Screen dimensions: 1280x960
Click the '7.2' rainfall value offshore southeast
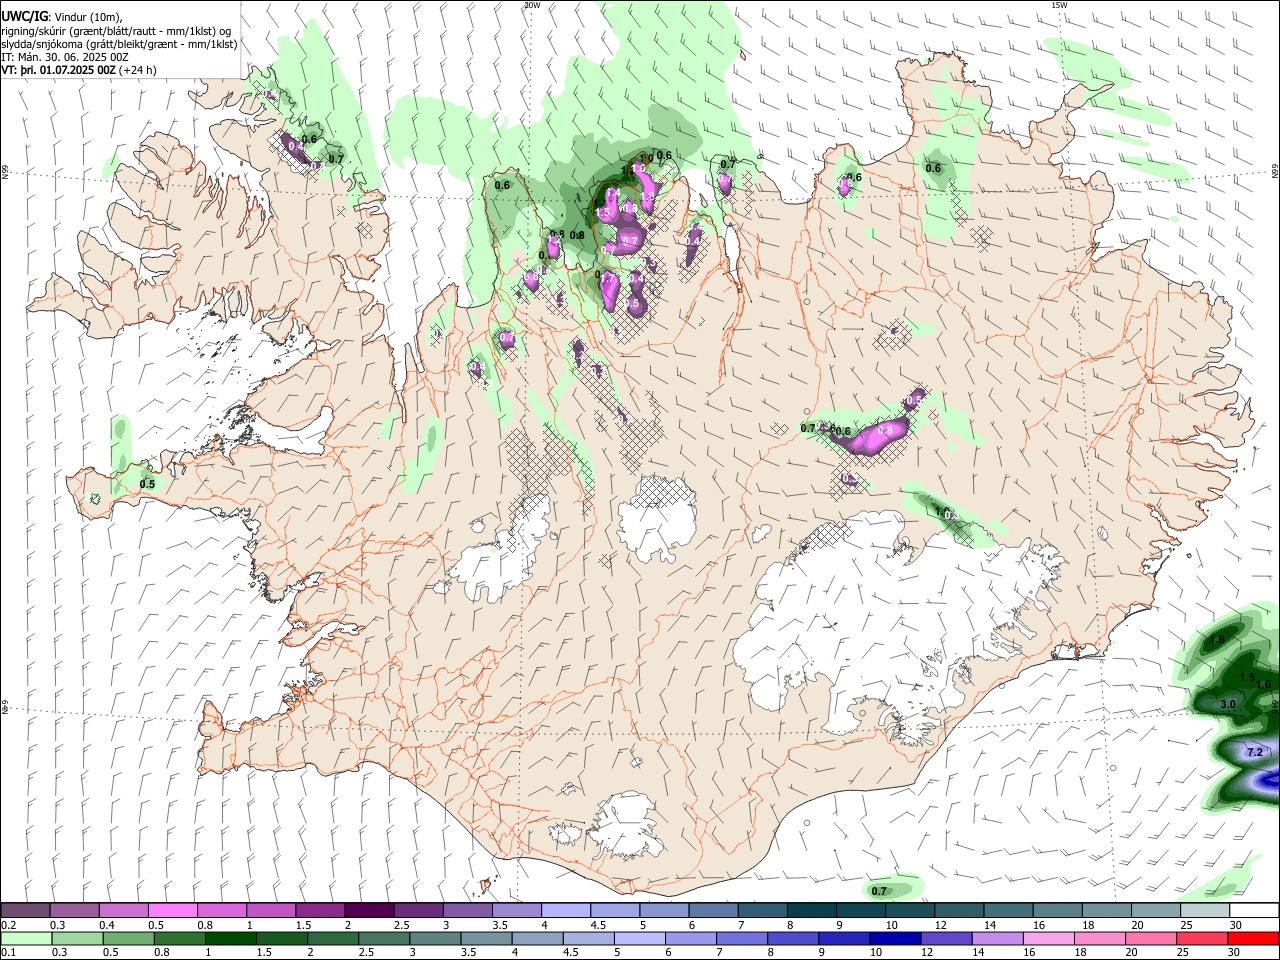pos(1256,751)
